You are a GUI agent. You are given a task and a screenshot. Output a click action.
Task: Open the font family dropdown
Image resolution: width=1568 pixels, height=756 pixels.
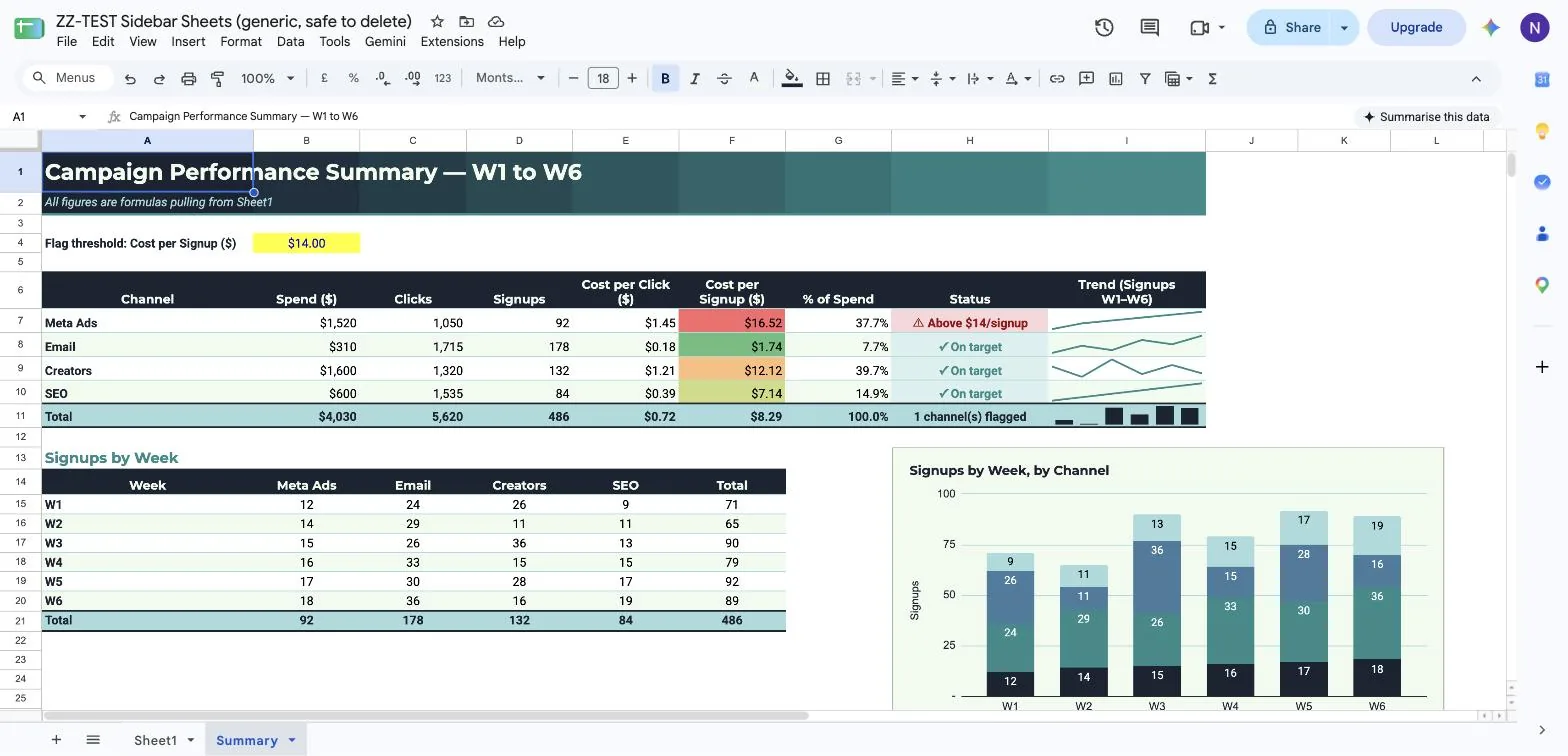pos(510,78)
